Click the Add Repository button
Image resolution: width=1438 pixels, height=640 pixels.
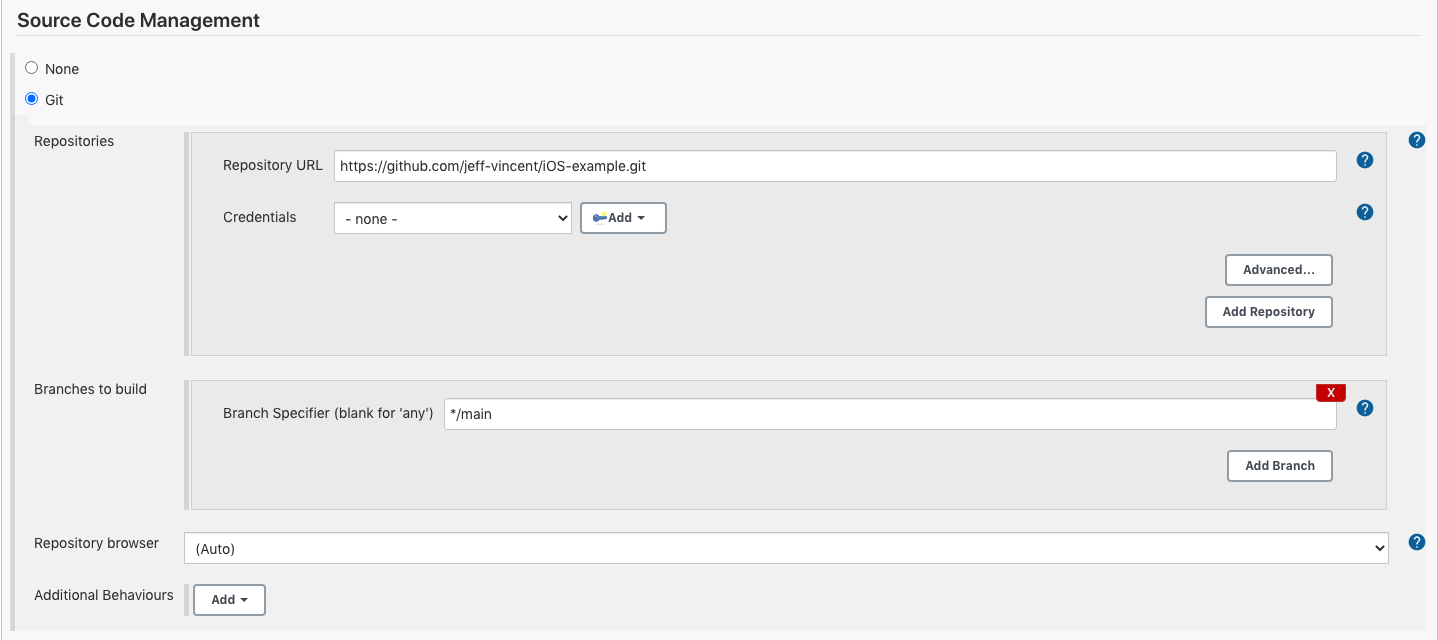click(x=1269, y=312)
